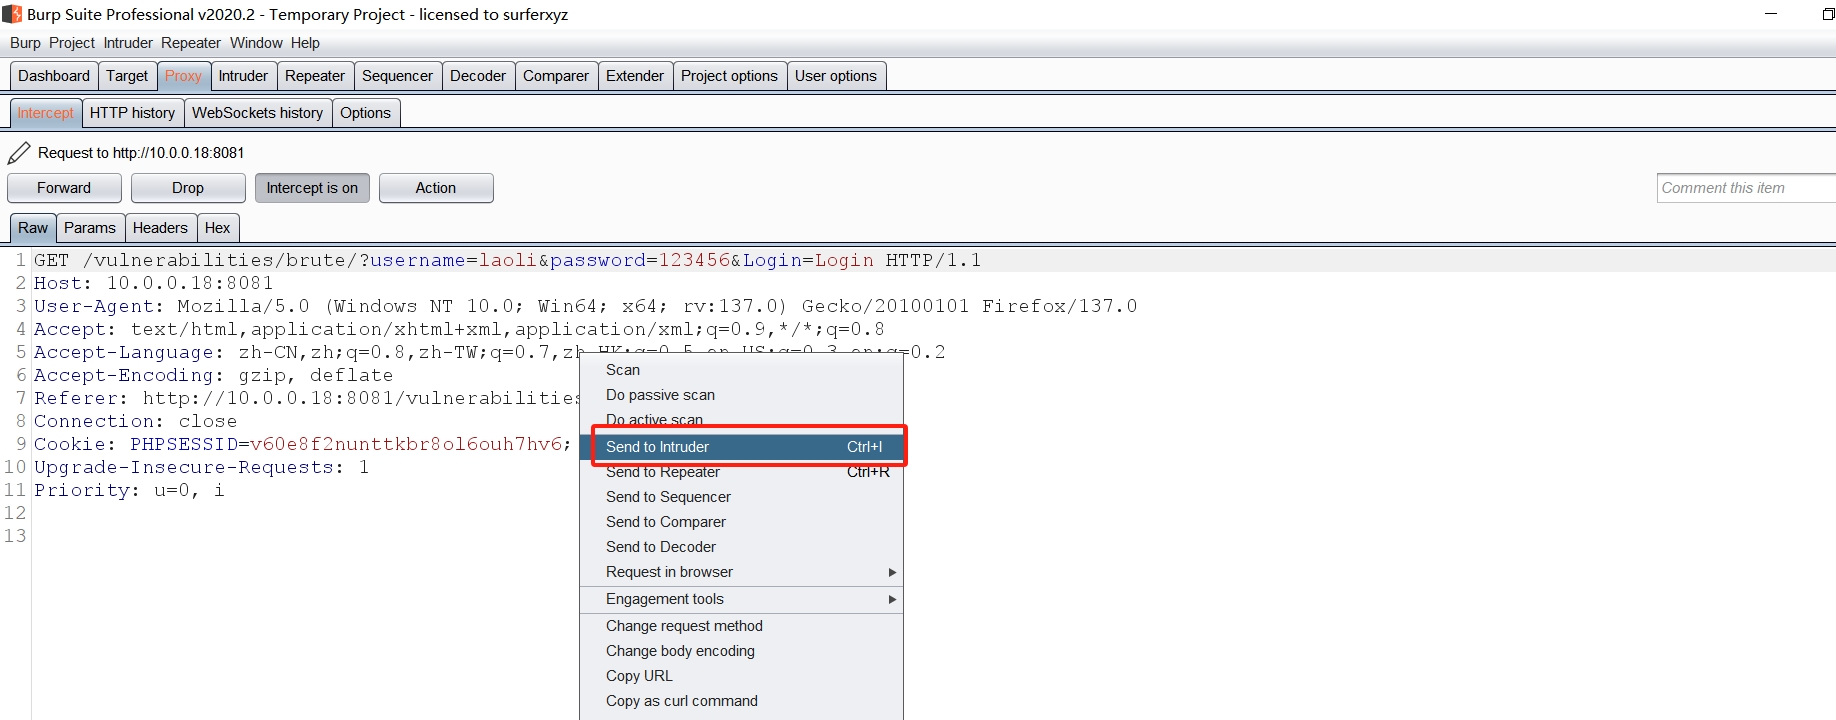This screenshot has height=720, width=1836.
Task: Choose Change request method
Action: (x=741, y=626)
